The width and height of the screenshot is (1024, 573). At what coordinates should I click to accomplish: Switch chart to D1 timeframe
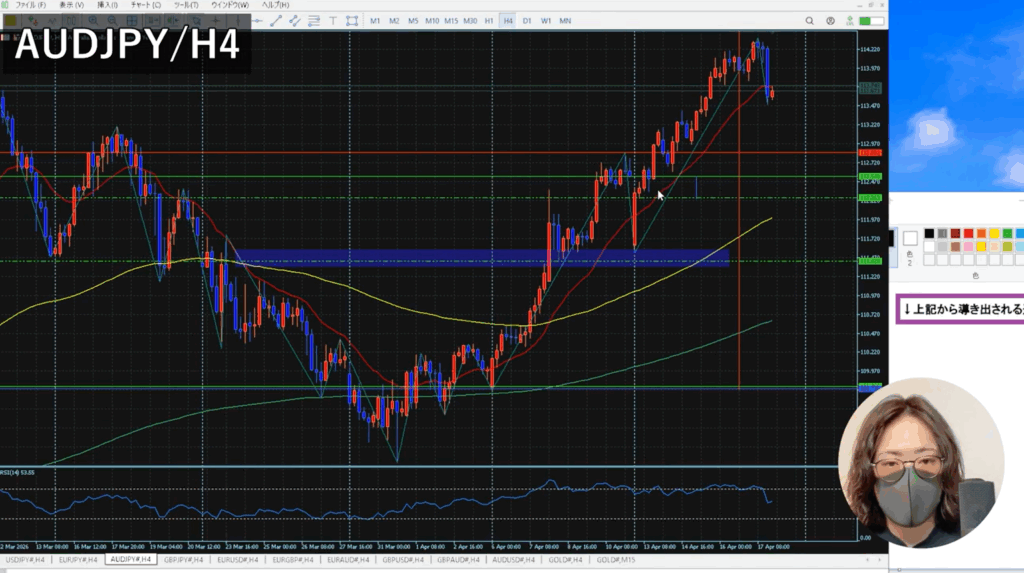tap(527, 21)
